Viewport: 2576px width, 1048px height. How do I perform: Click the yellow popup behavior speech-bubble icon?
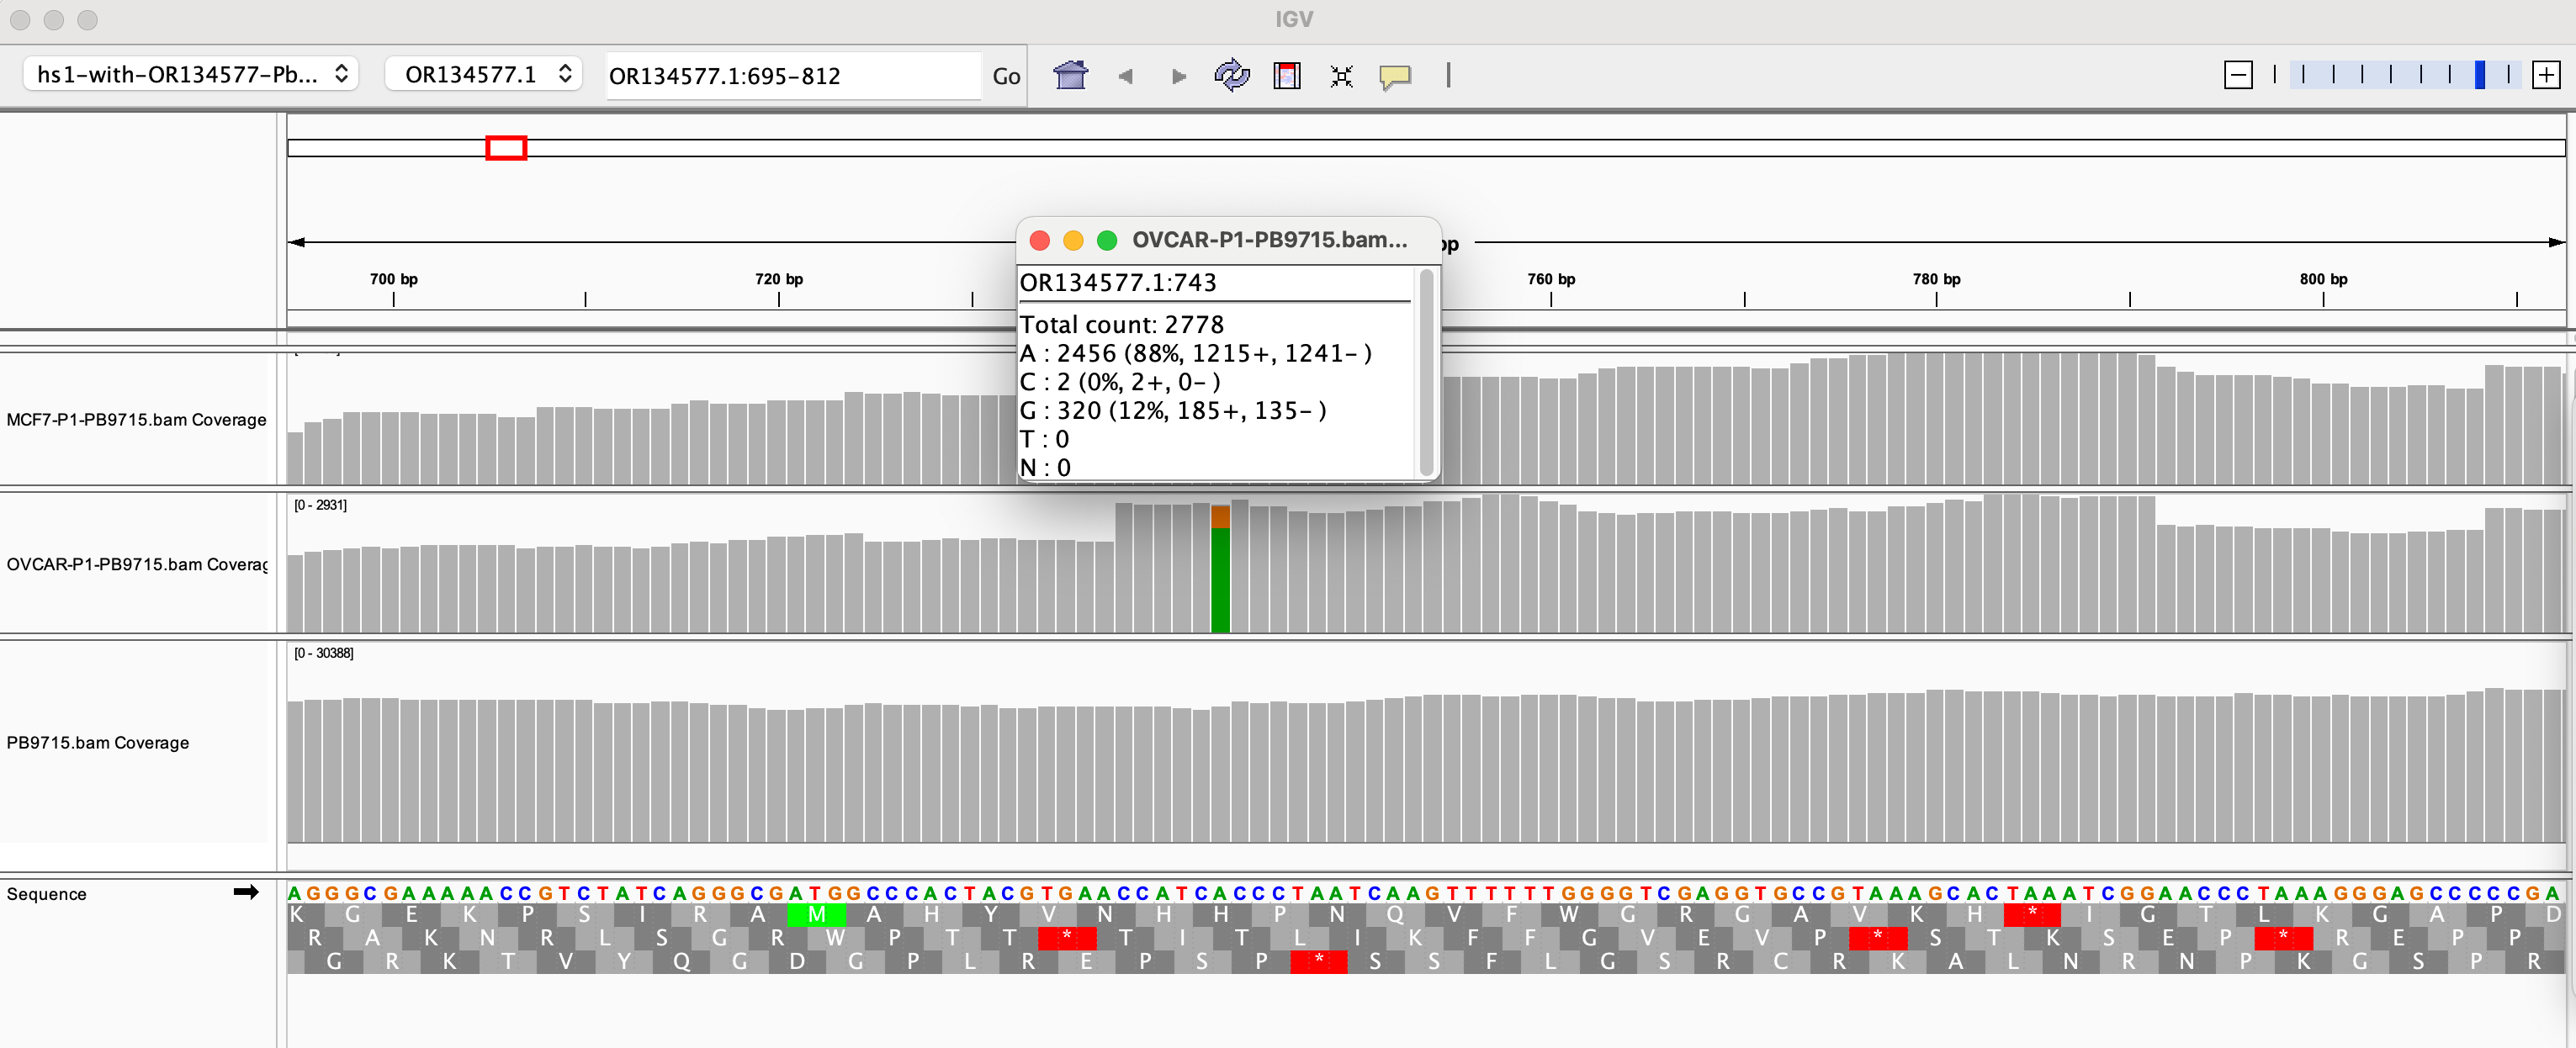point(1394,76)
